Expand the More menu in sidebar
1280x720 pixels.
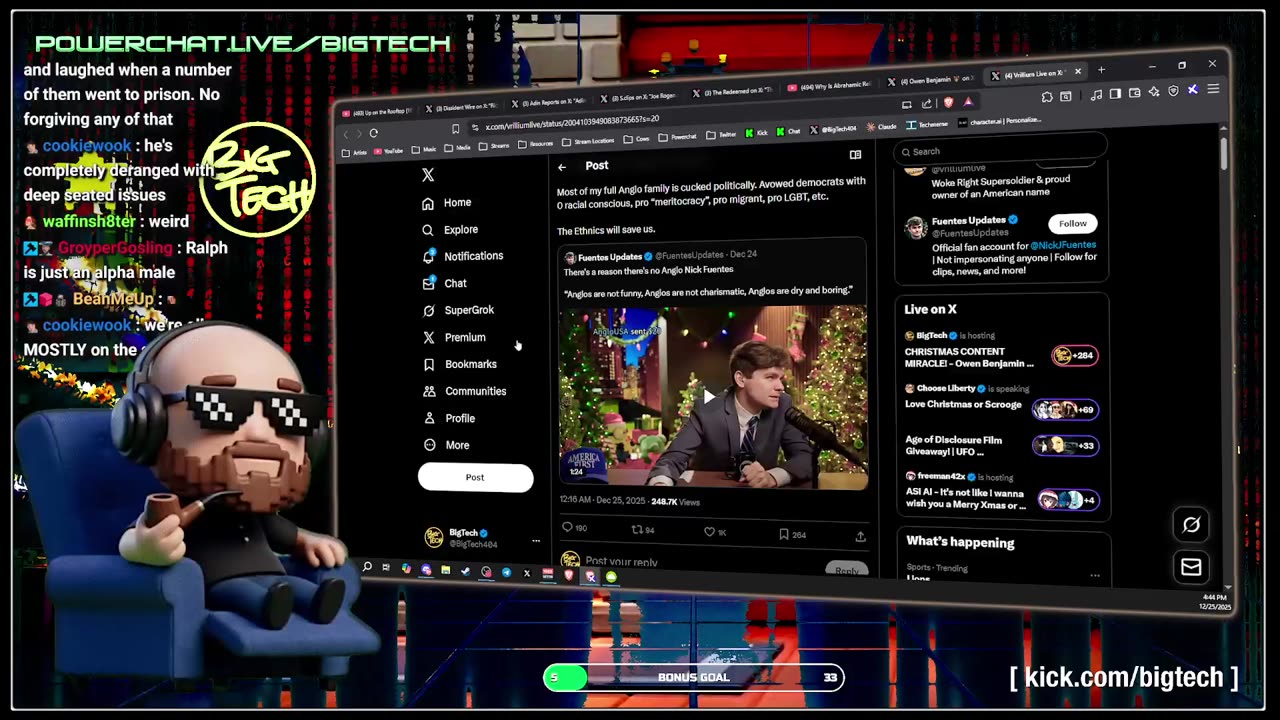tap(445, 445)
